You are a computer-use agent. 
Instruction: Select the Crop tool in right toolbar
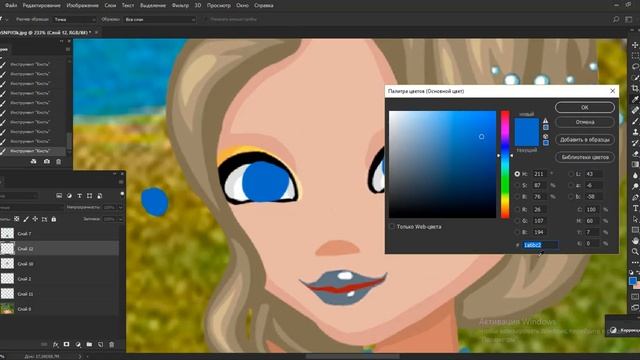pyautogui.click(x=635, y=88)
